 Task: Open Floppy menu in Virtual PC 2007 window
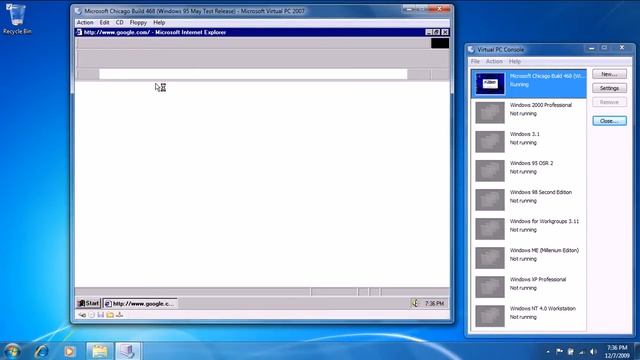tap(138, 22)
